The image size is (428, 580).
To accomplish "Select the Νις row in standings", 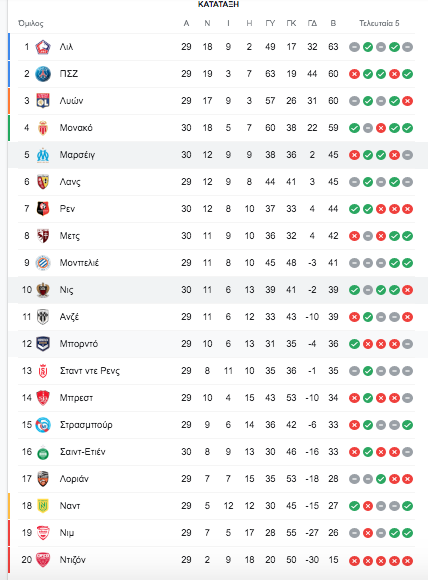I will click(216, 290).
